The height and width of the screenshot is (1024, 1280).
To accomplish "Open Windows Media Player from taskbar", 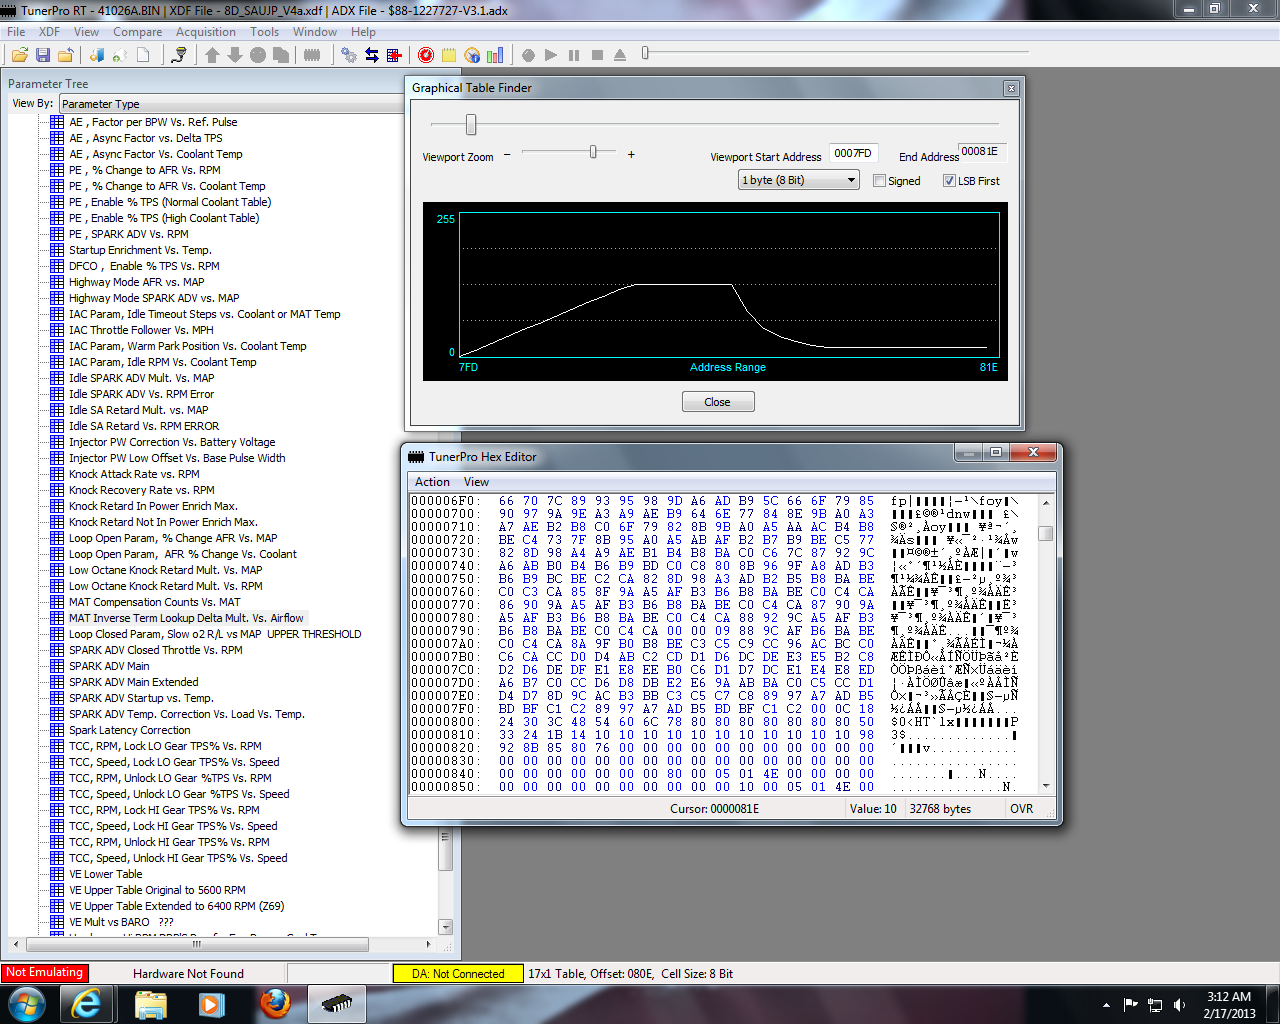I will tap(212, 1004).
